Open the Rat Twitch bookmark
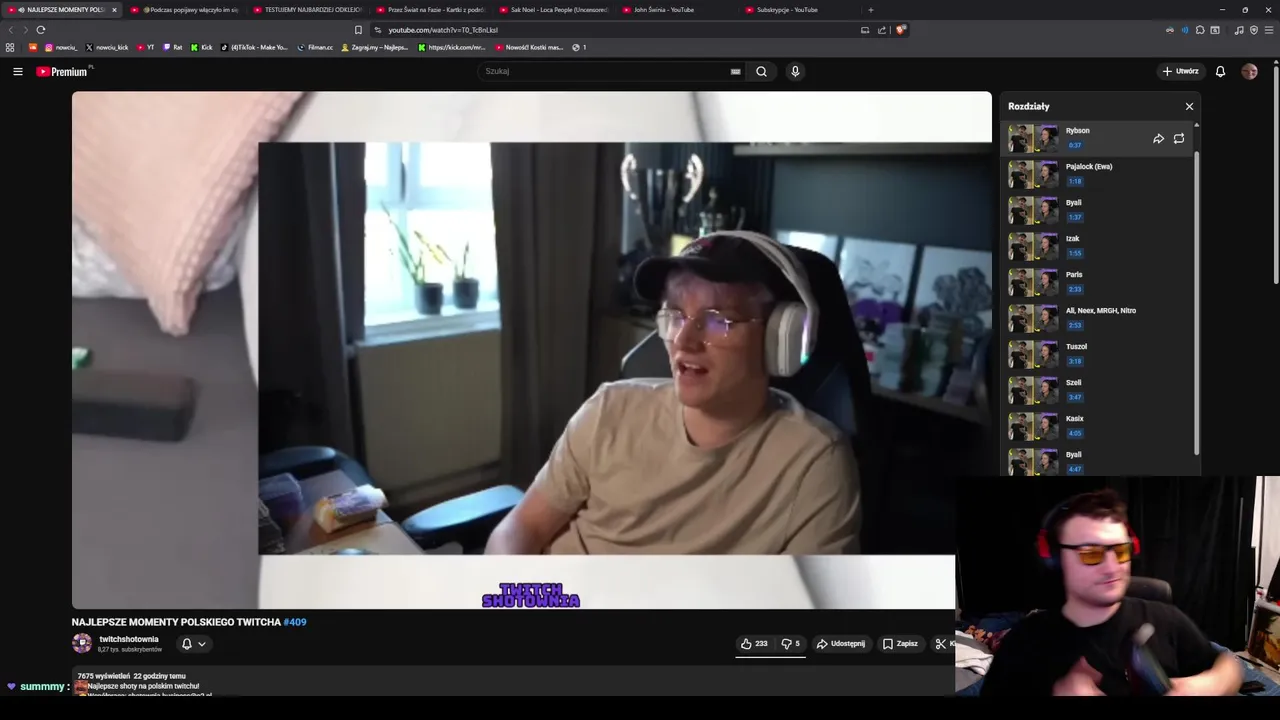 click(x=172, y=47)
